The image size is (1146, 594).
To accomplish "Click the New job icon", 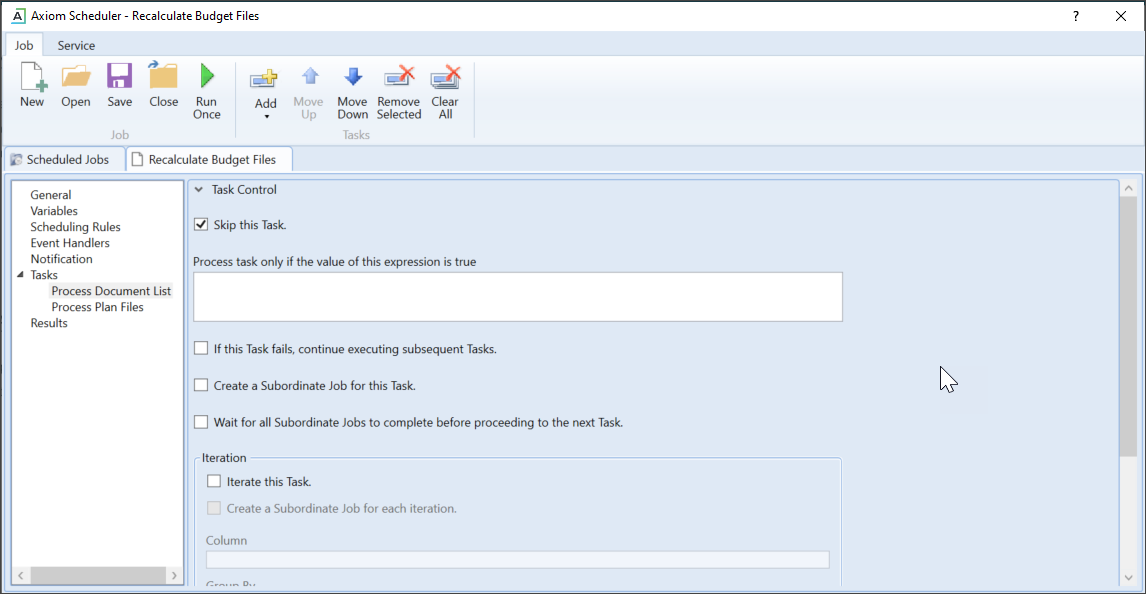I will [x=32, y=78].
